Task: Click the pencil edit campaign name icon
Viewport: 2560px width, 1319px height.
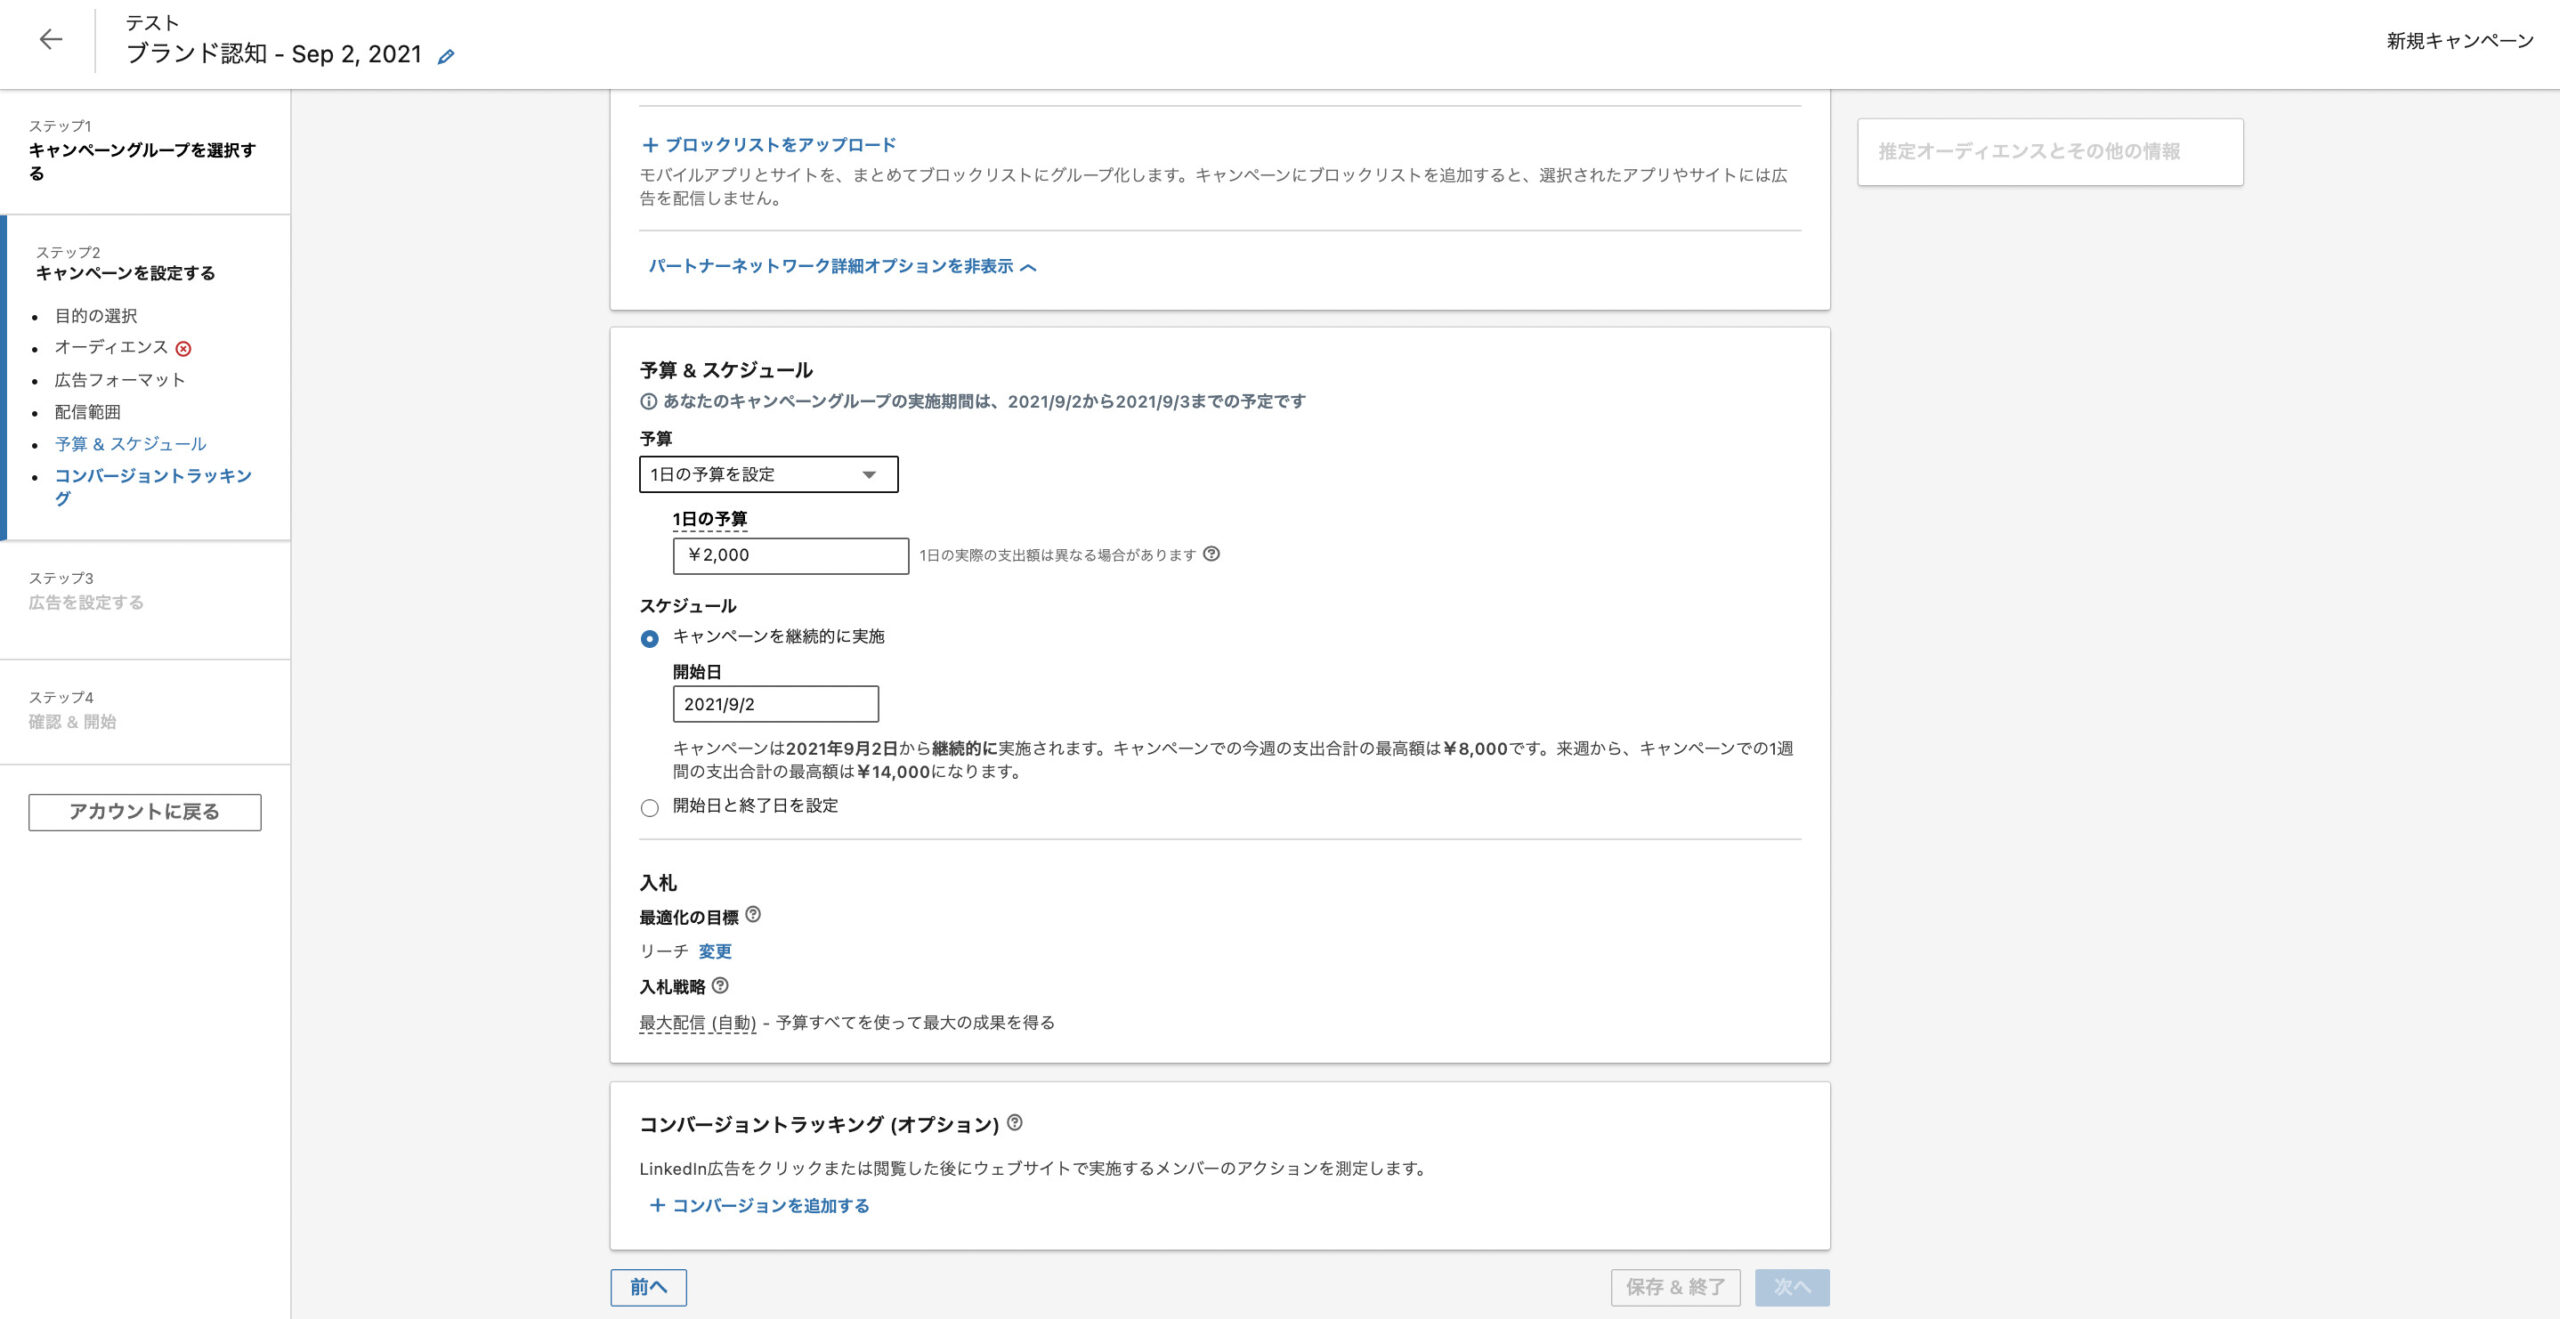Action: (x=446, y=57)
